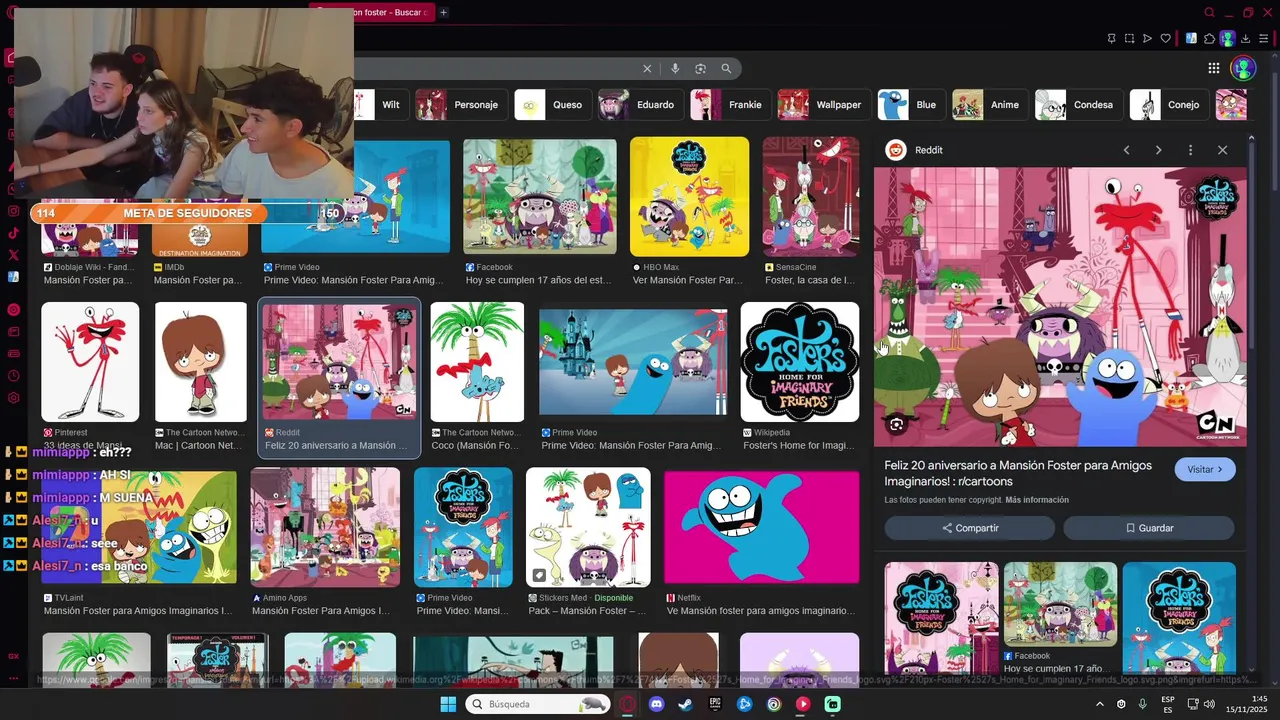
Task: Open the Coco character image result
Action: point(477,362)
